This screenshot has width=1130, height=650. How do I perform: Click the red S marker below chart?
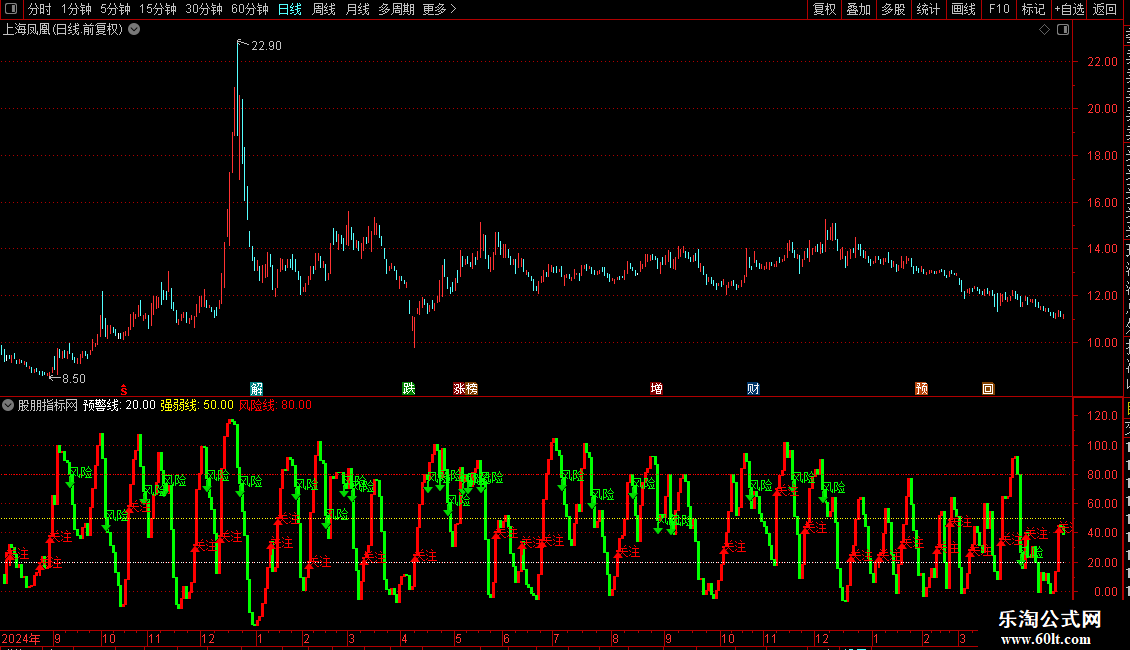[124, 390]
